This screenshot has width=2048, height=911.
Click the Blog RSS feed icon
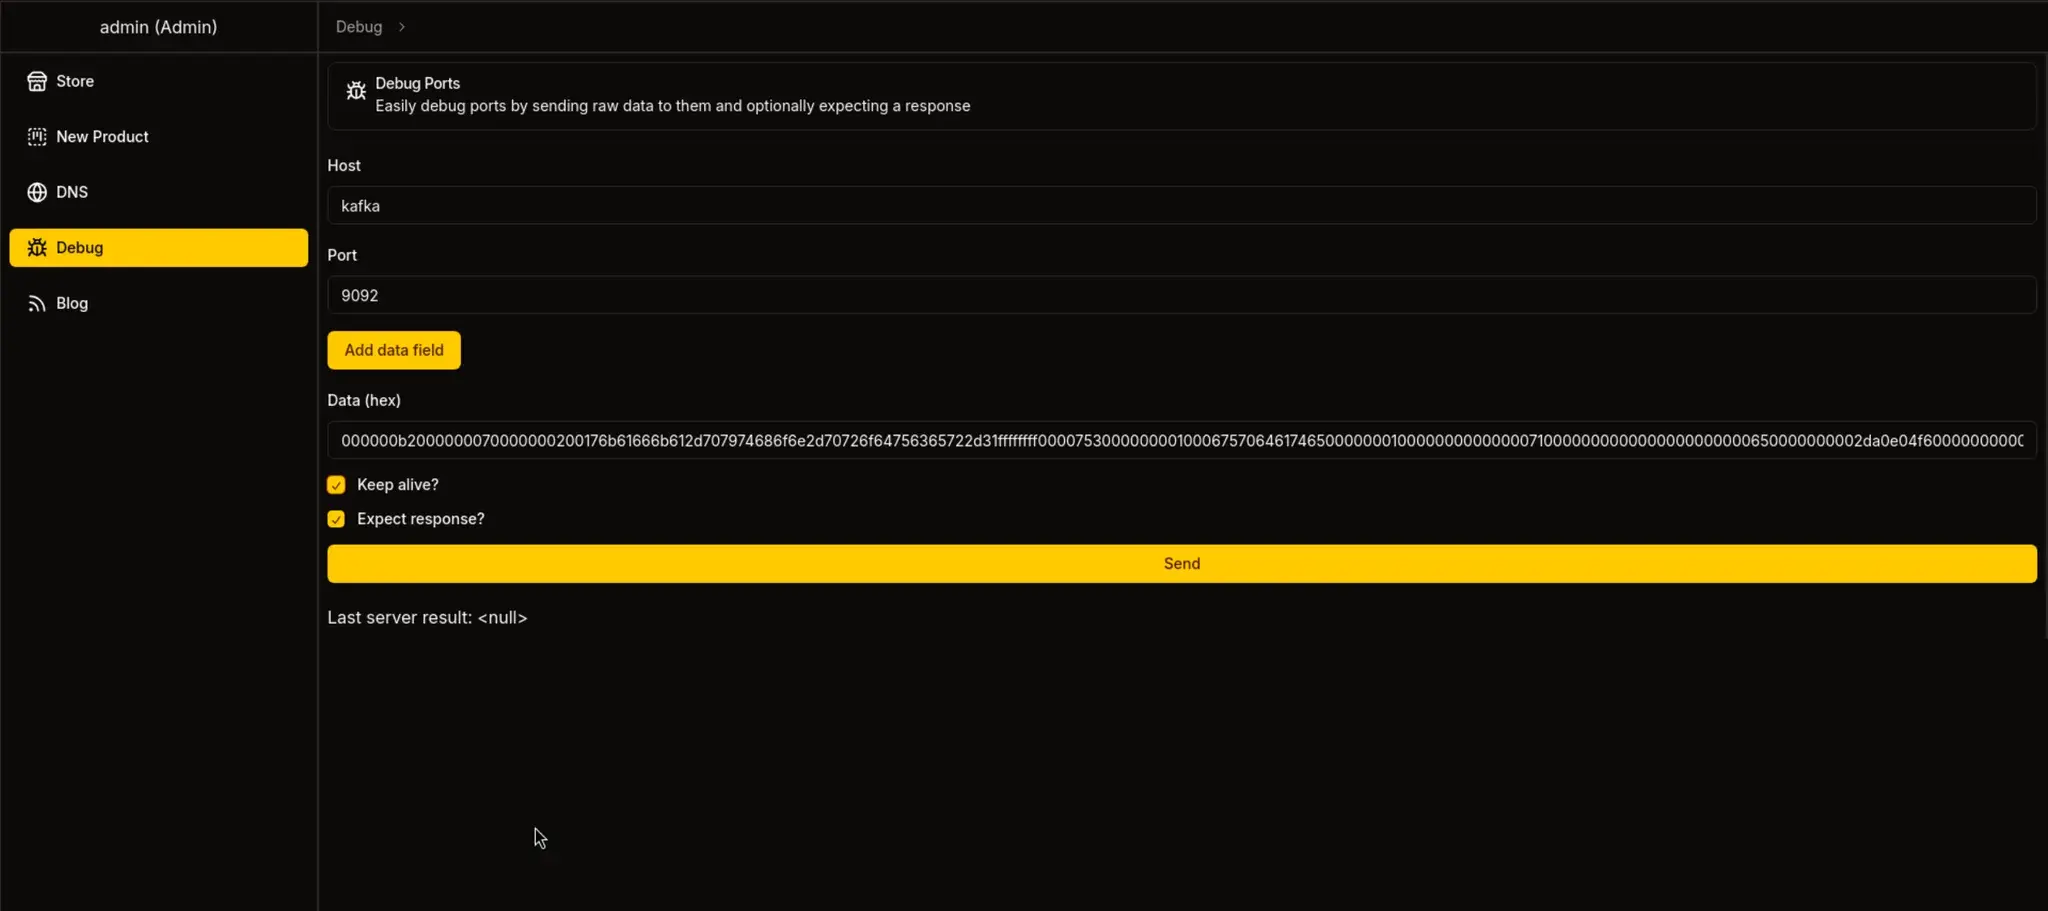[x=37, y=304]
